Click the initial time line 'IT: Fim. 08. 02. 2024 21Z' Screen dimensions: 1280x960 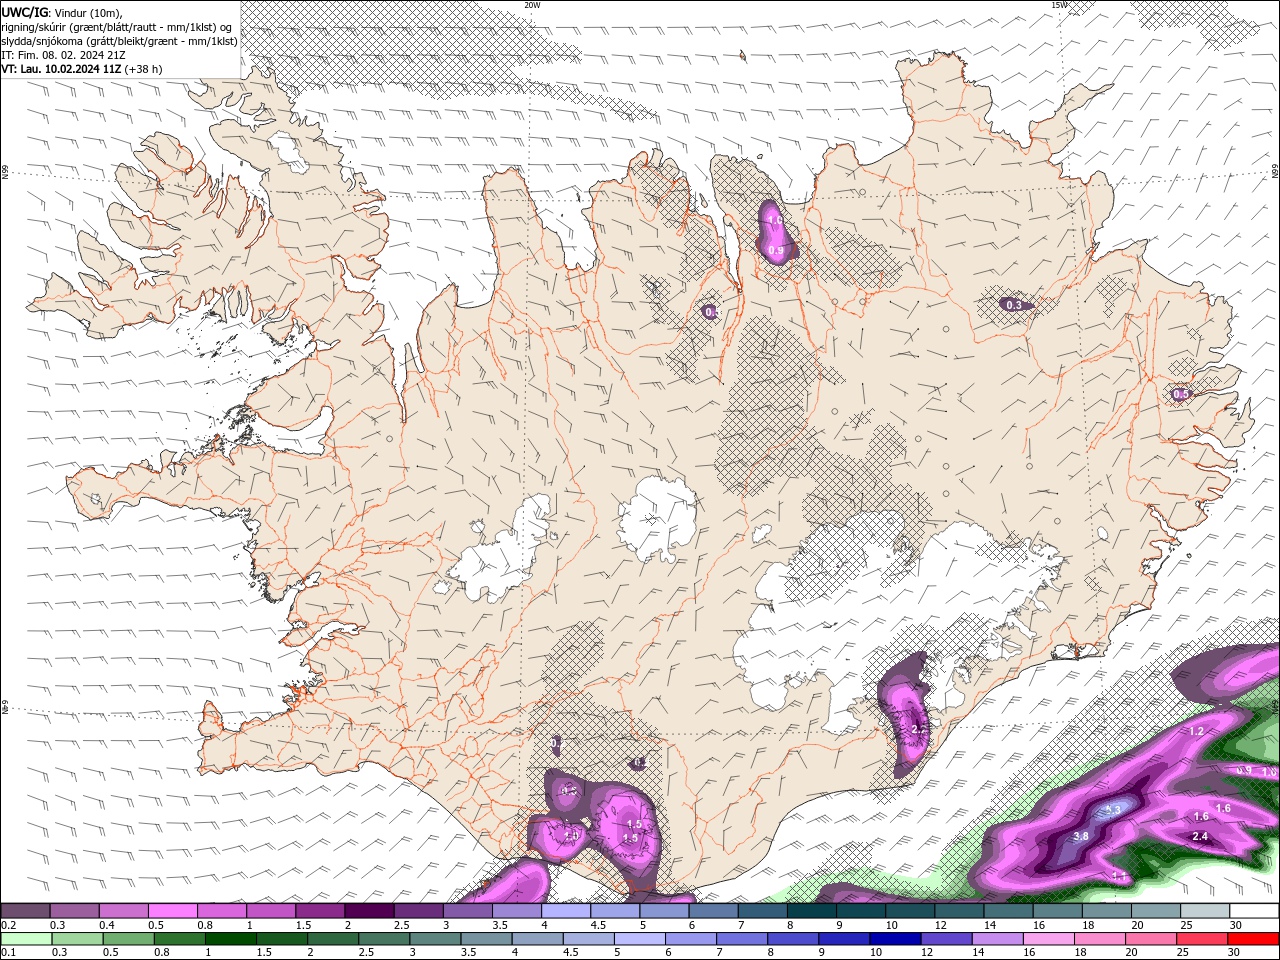click(x=63, y=55)
